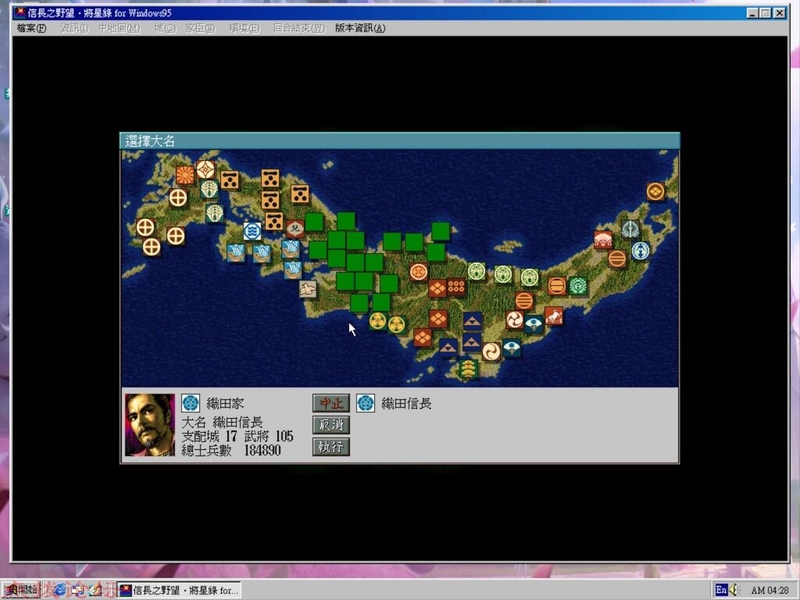Click the 中止 button
800x600 pixels.
tap(331, 403)
